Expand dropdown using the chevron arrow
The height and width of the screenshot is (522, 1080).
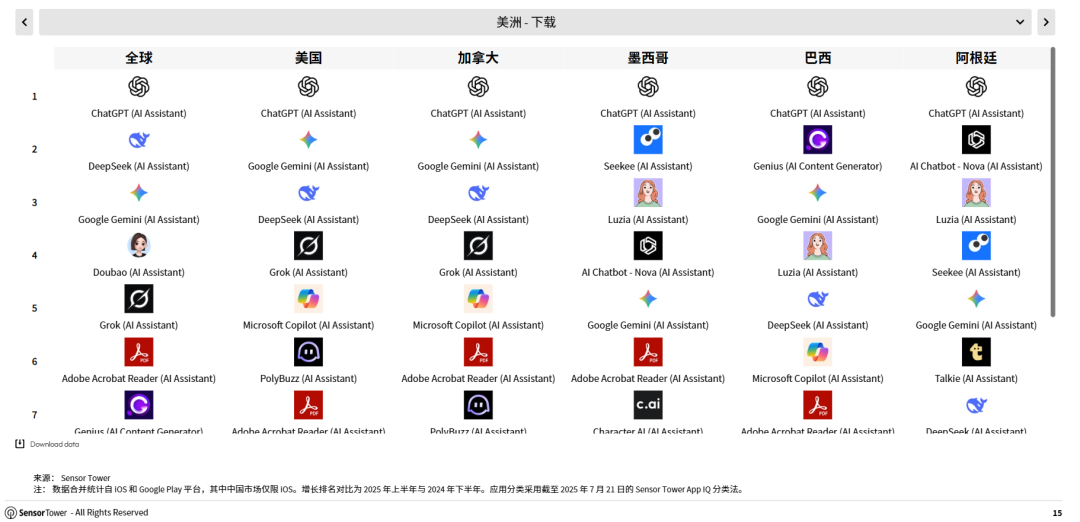[x=1020, y=22]
